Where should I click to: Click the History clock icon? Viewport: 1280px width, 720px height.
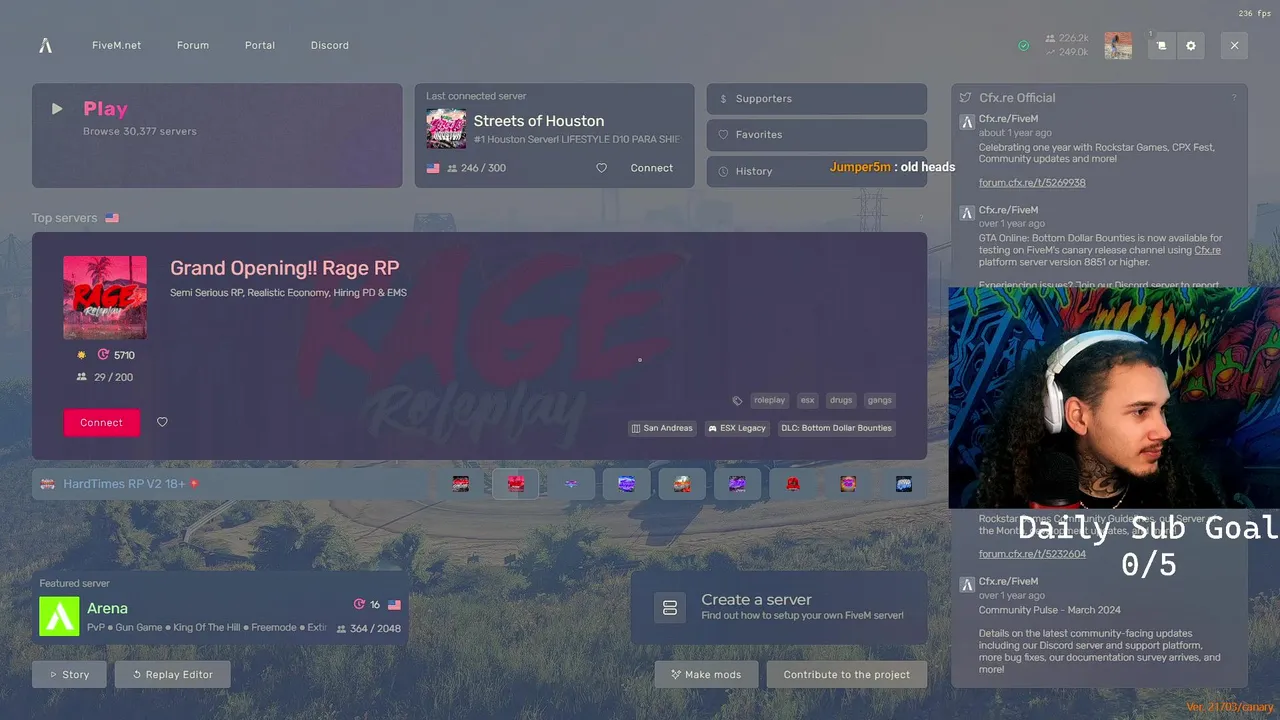click(724, 171)
